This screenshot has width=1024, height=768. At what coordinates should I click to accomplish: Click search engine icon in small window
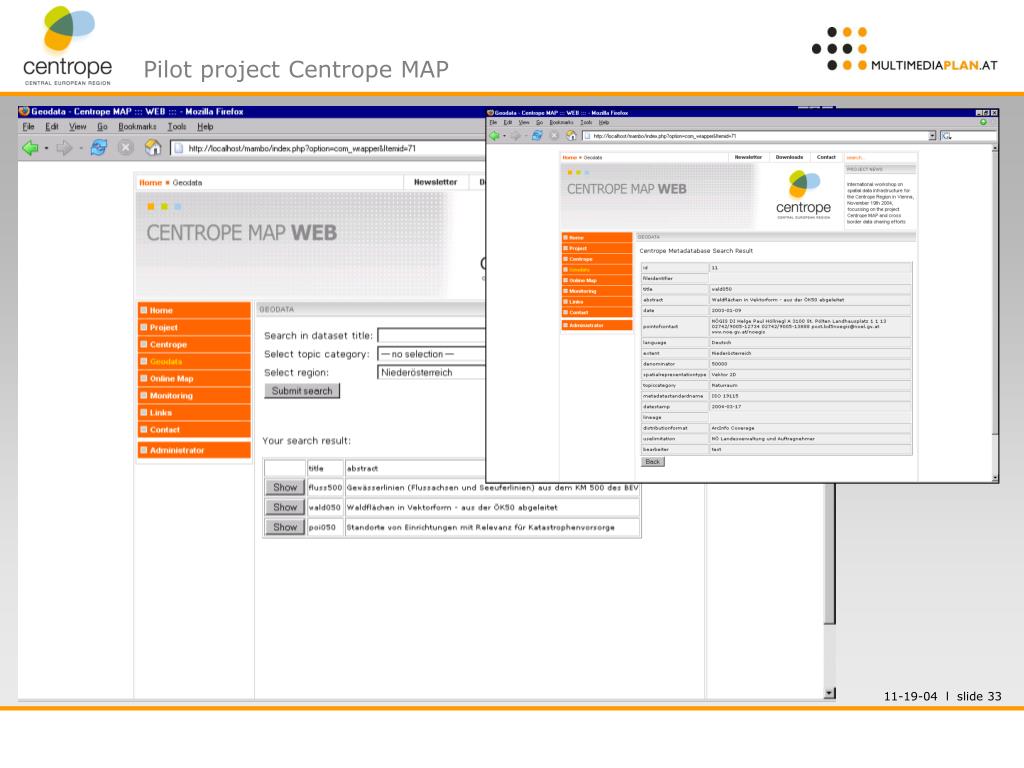click(946, 136)
